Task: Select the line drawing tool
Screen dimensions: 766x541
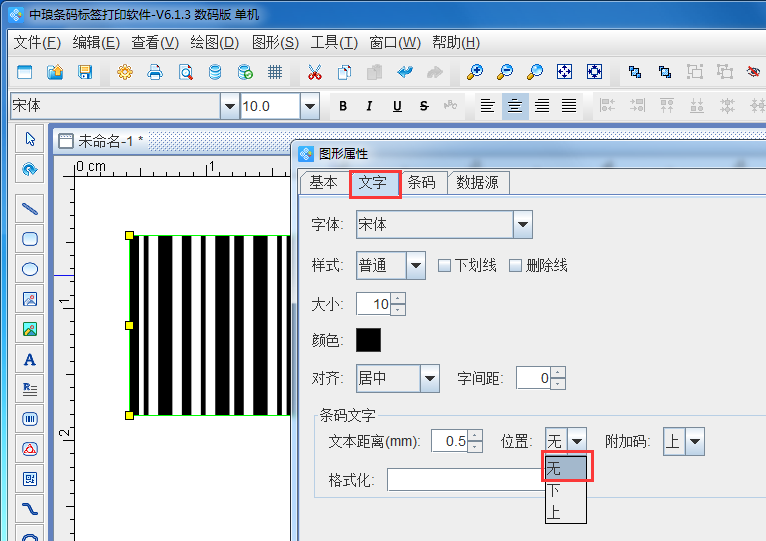Action: pyautogui.click(x=30, y=209)
